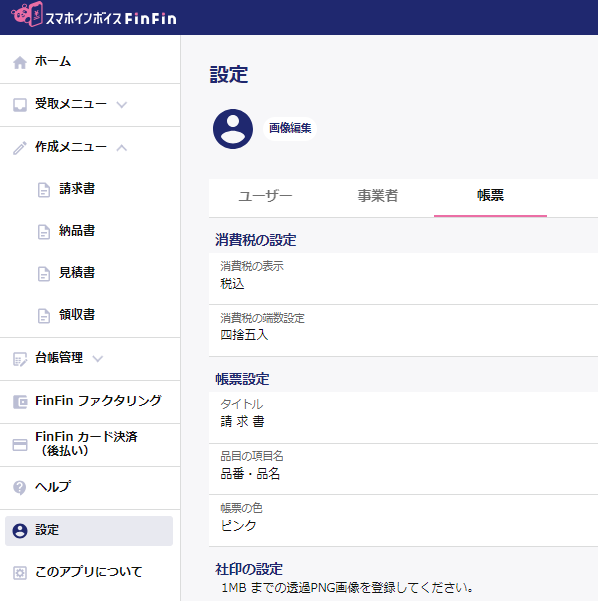Click the 作成メニュー pencil icon
The height and width of the screenshot is (601, 598).
[x=20, y=148]
